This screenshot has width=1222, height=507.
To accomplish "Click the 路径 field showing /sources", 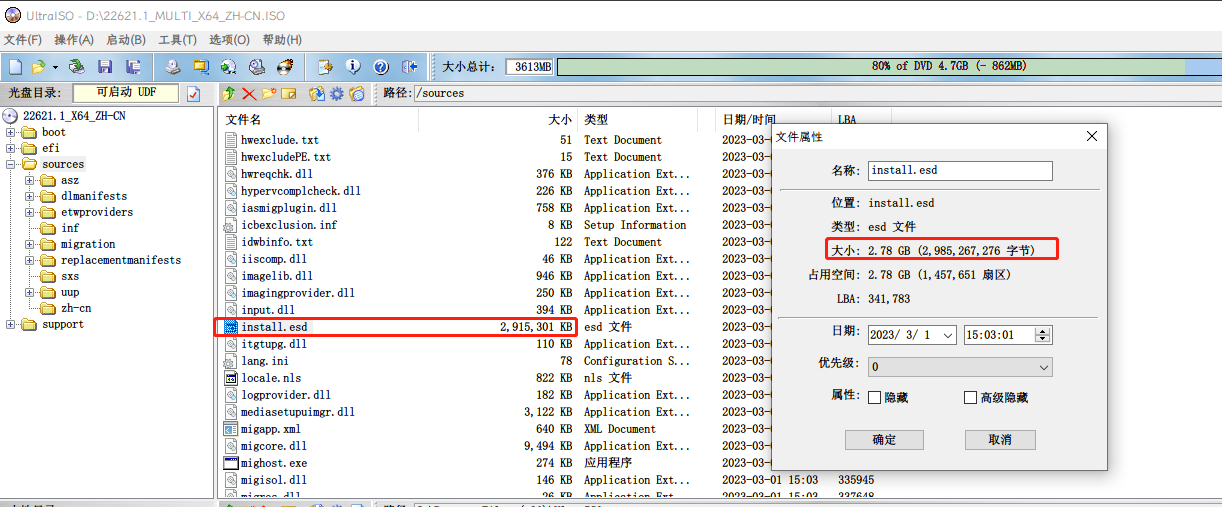I will (x=816, y=93).
